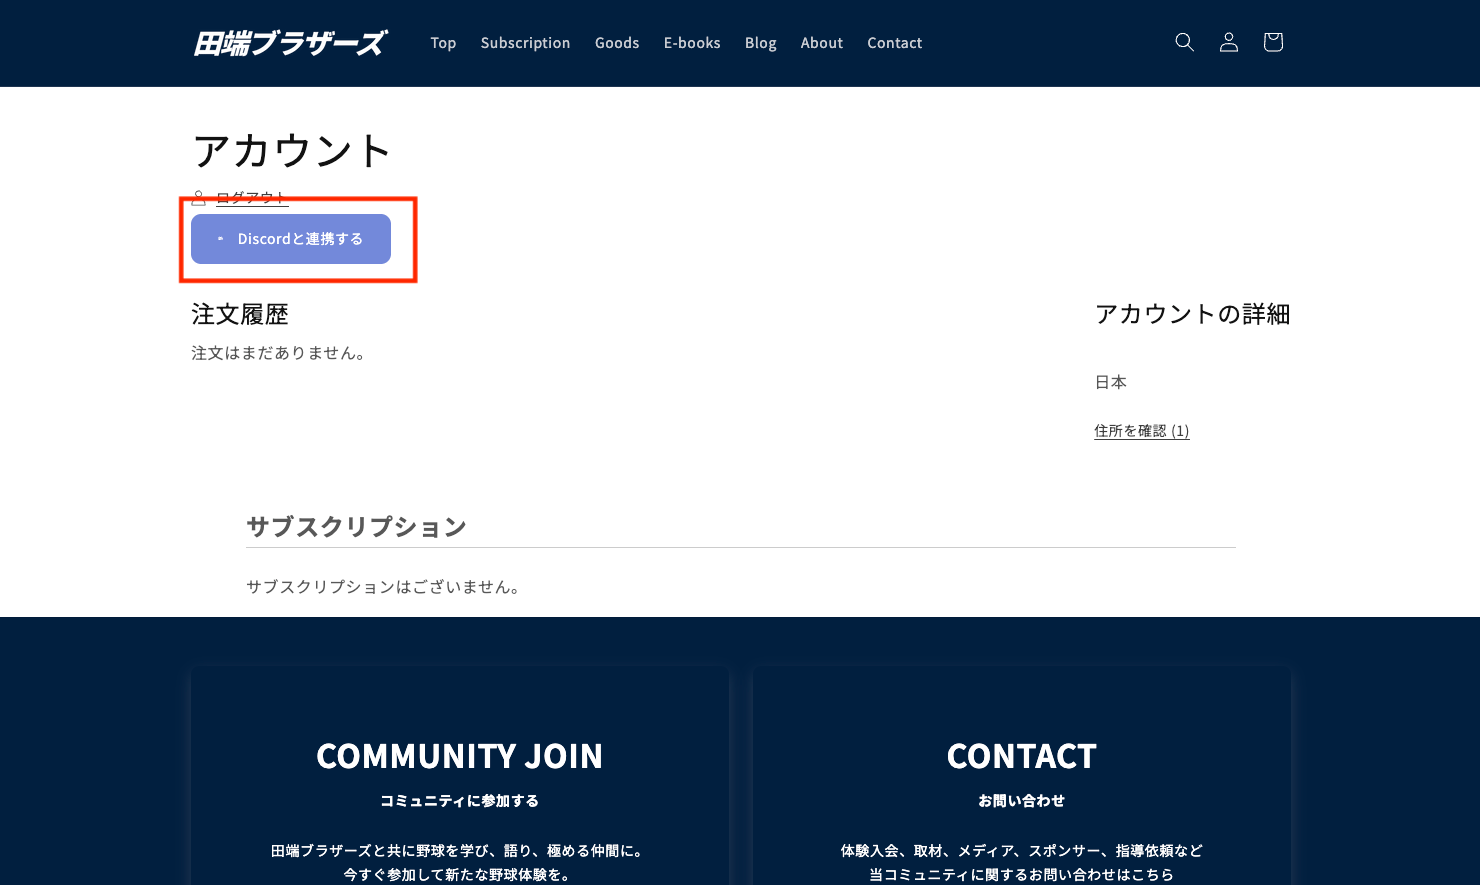Click the 注文履歴 heading
This screenshot has height=885, width=1480.
[240, 315]
